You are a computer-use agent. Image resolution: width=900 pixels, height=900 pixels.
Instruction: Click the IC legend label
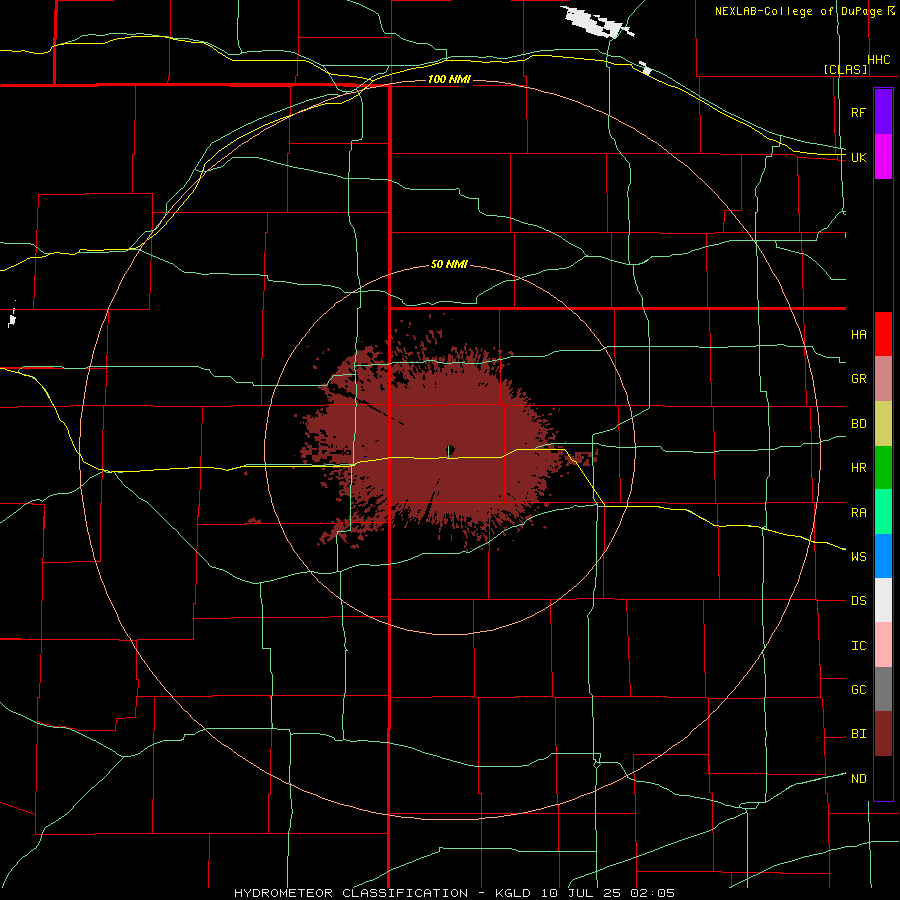[x=858, y=646]
